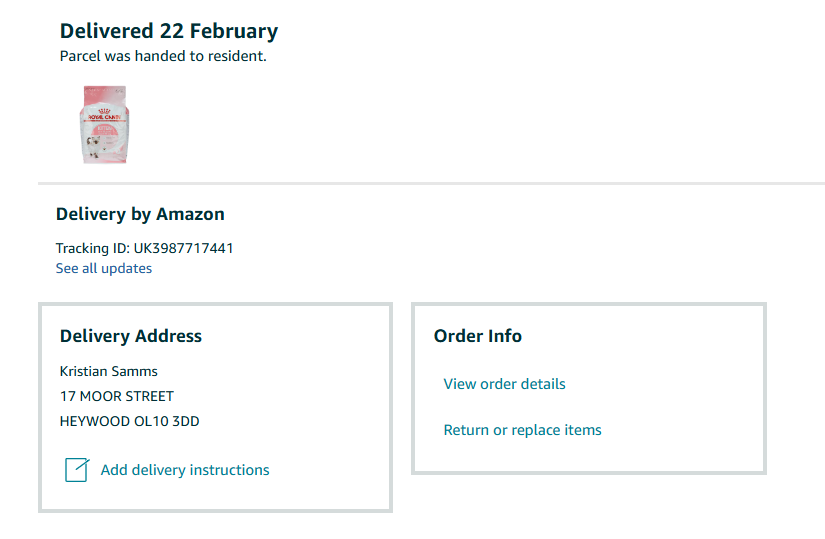Viewport: 825px width, 539px height.
Task: Click the 'Delivery by Amazon' heading
Action: pos(140,214)
